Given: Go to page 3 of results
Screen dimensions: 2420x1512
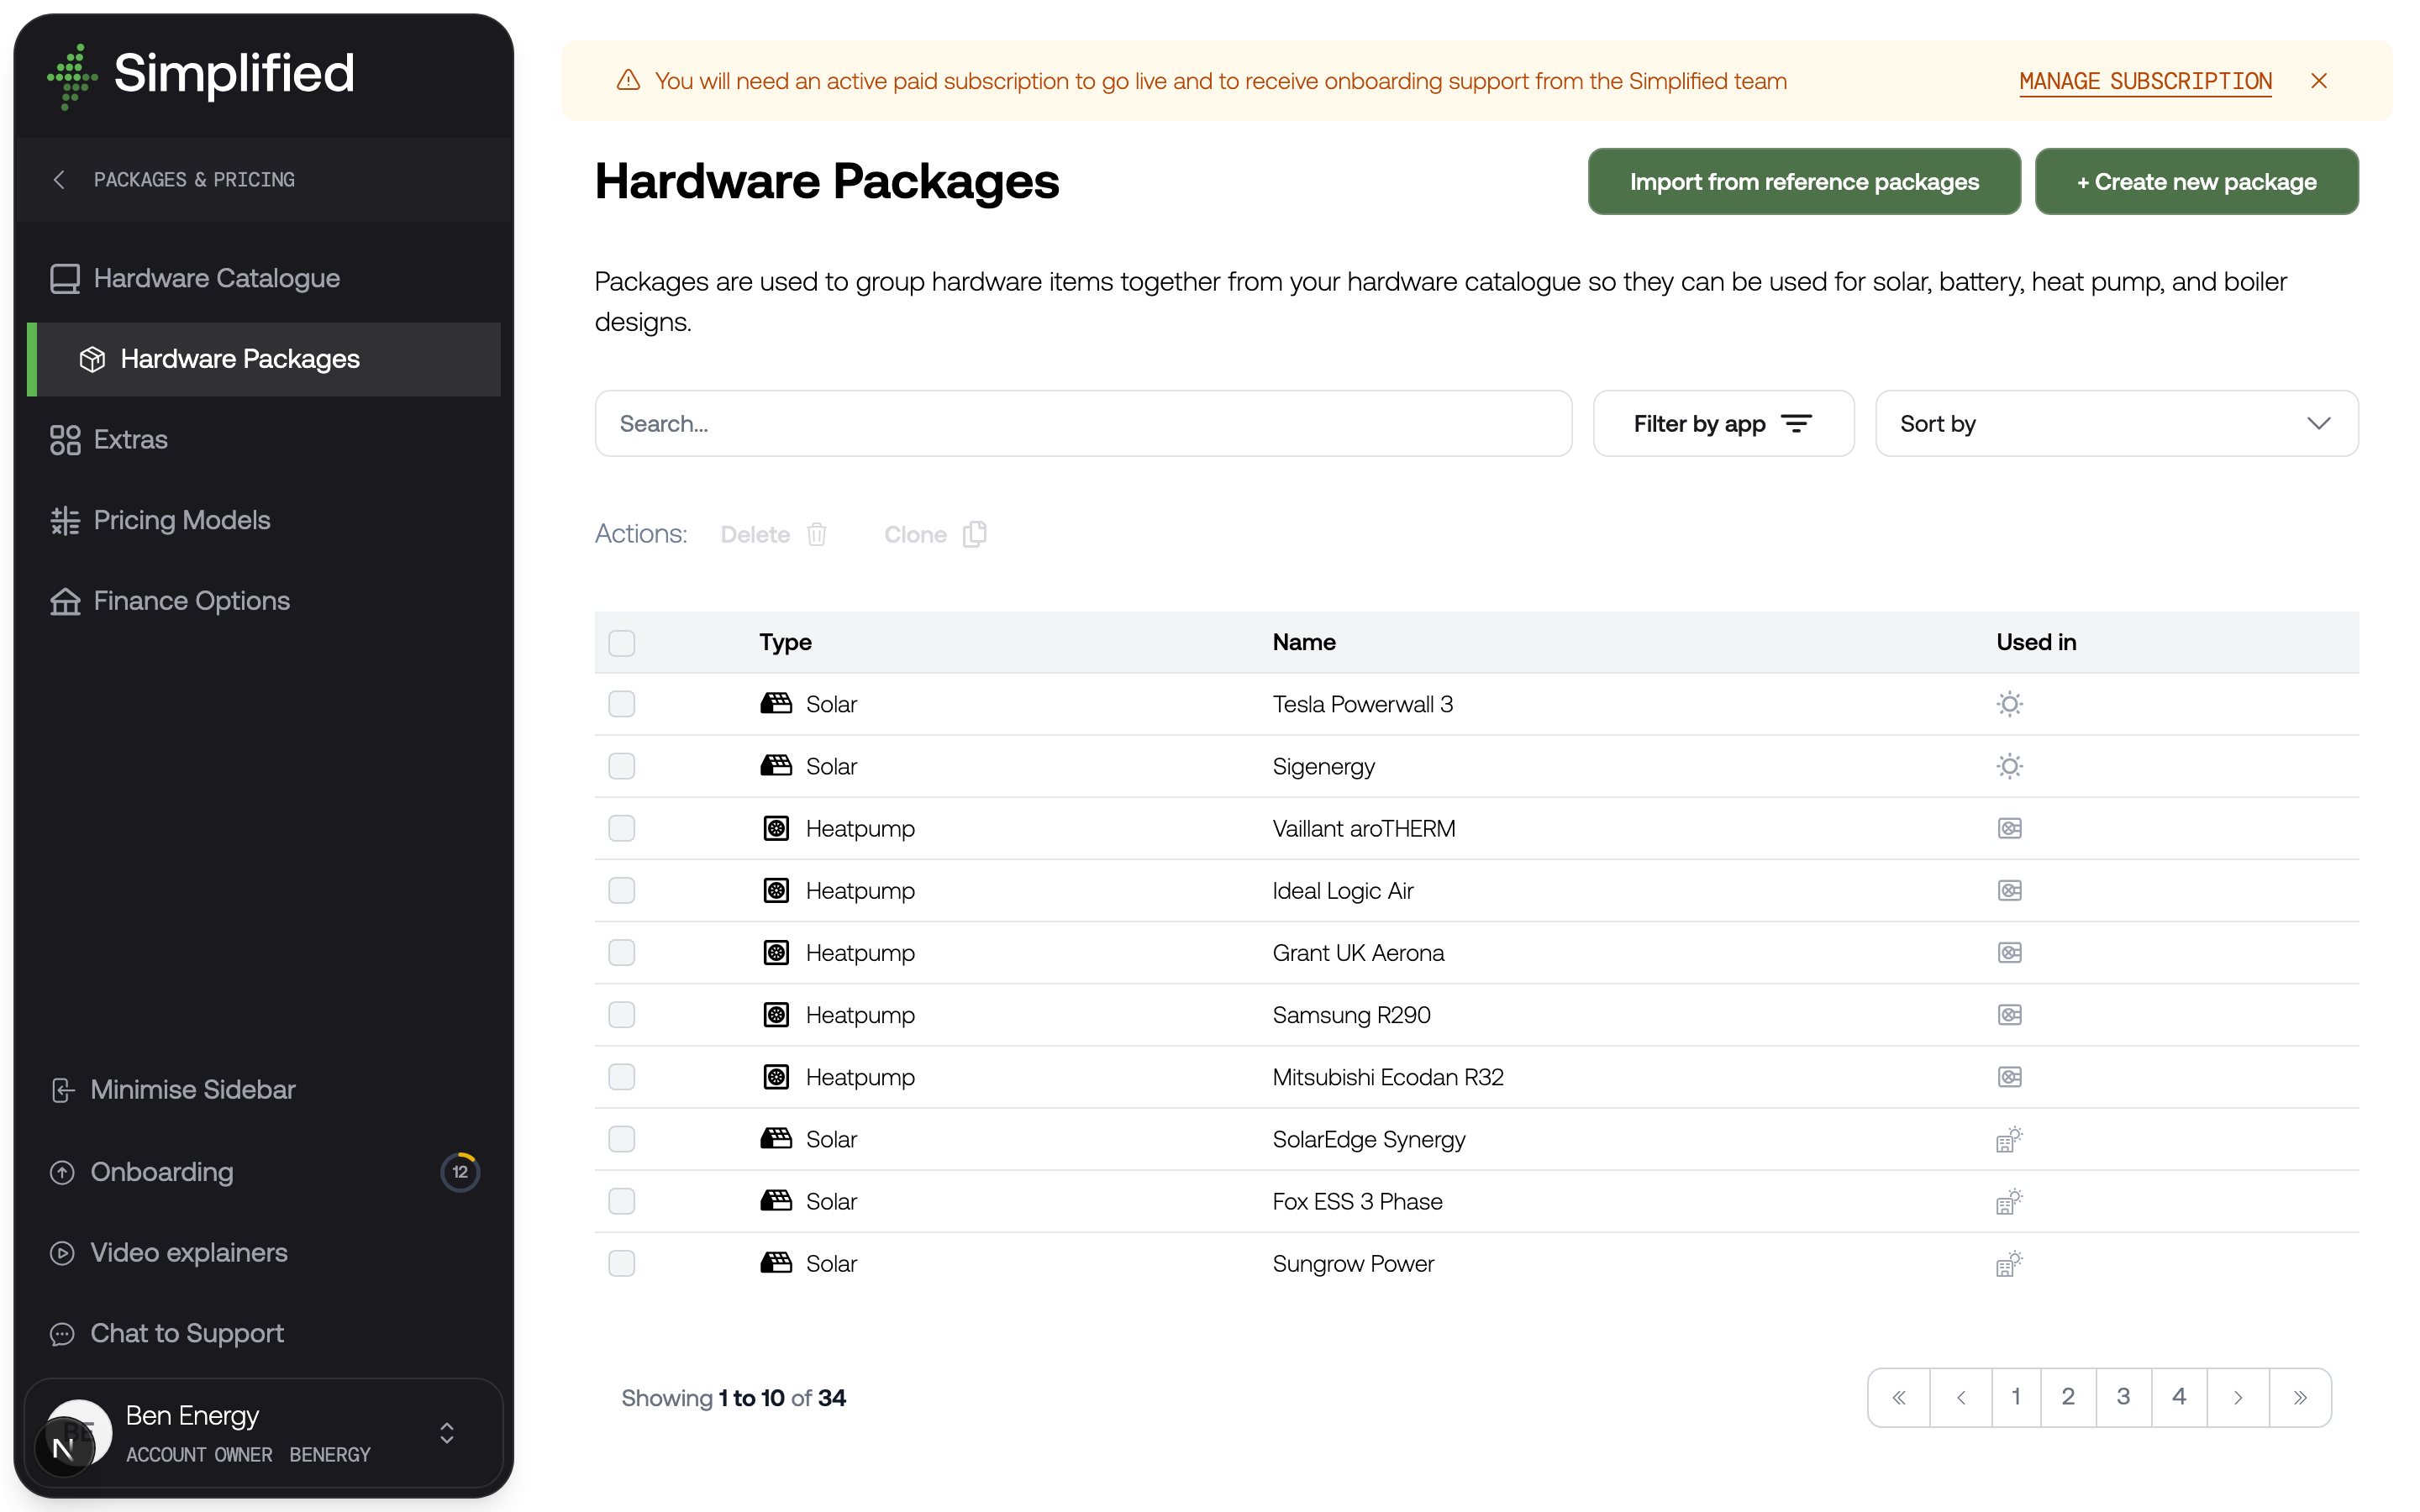Looking at the screenshot, I should coord(2123,1397).
